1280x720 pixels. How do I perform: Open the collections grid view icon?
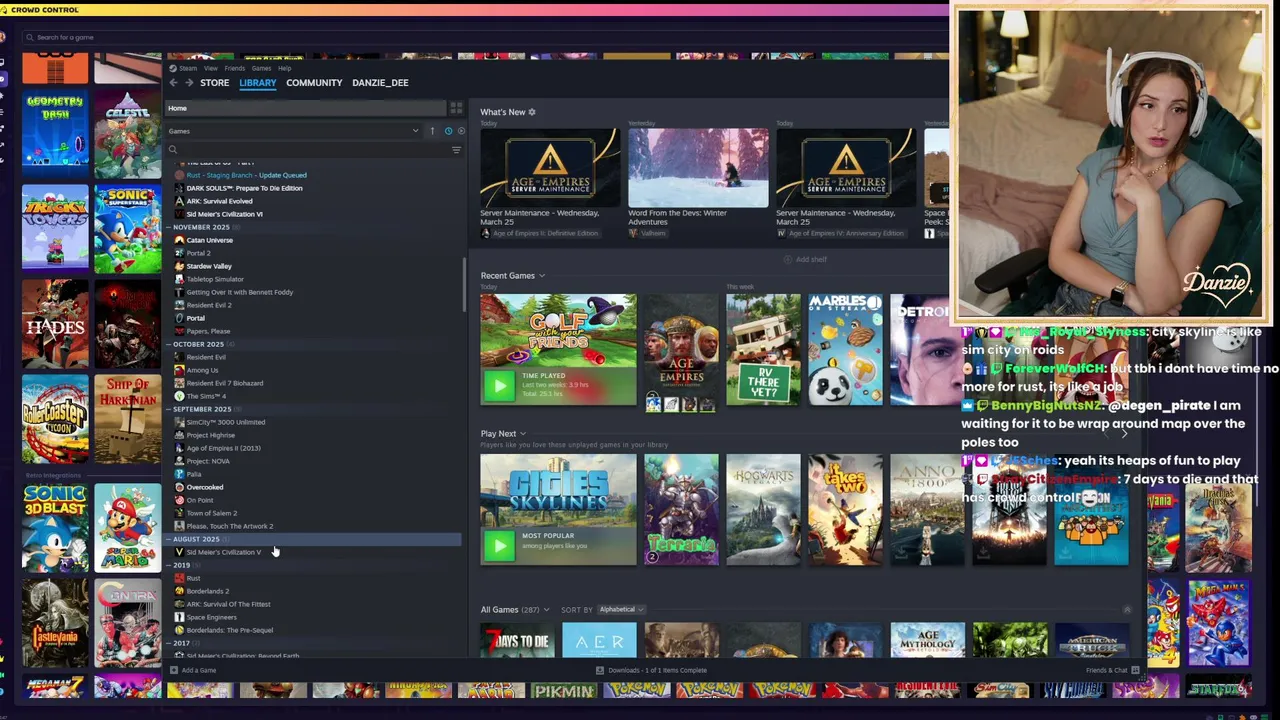(x=456, y=108)
